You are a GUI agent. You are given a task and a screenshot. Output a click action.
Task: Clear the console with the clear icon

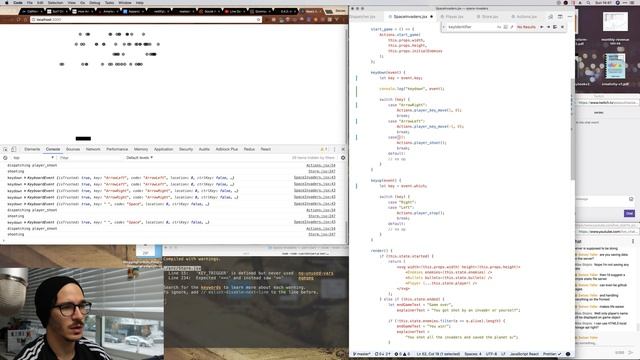[5, 158]
